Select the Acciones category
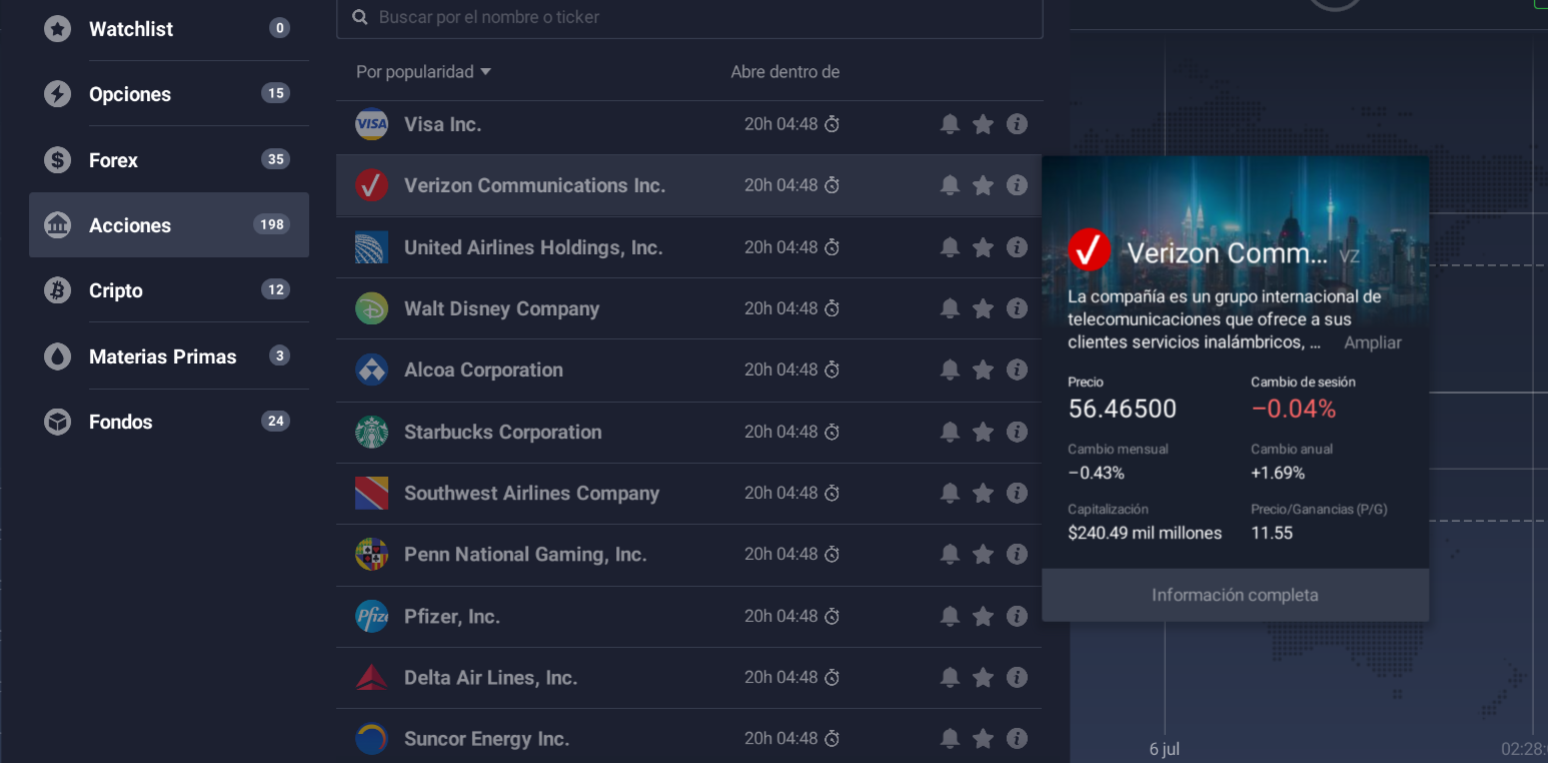 169,225
